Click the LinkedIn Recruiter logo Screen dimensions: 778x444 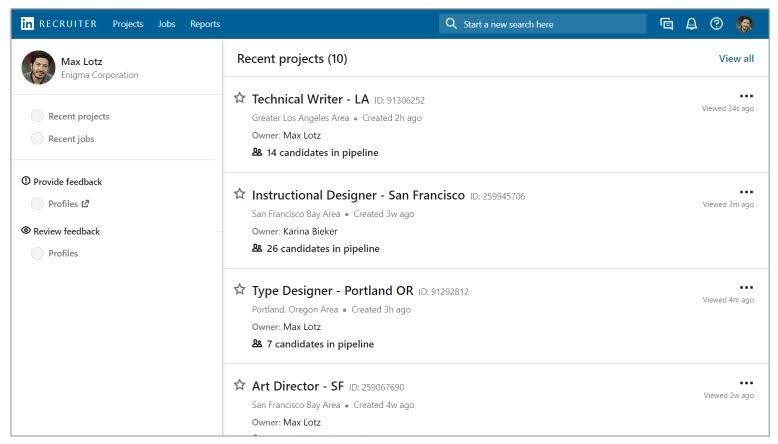[x=59, y=24]
